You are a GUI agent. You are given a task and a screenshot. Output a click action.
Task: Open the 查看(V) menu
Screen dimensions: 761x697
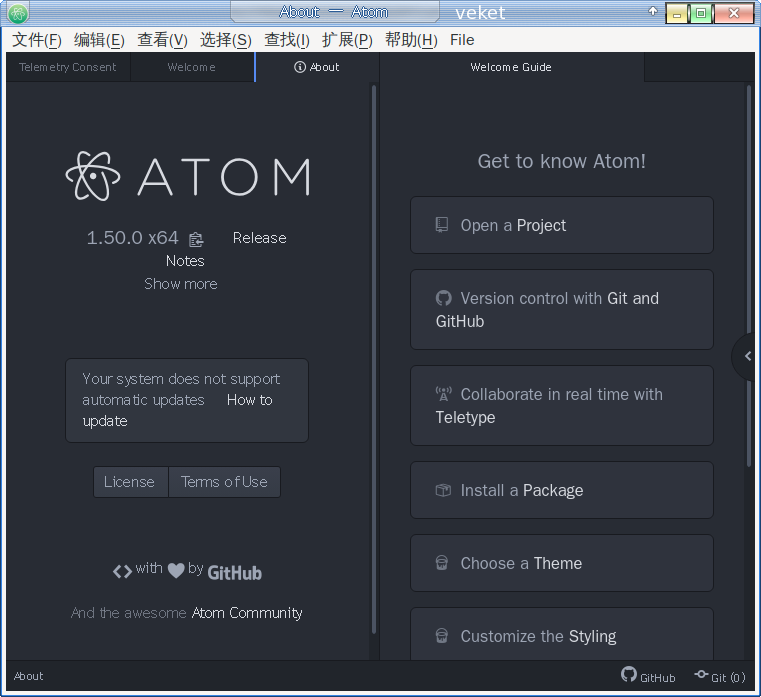(x=162, y=40)
